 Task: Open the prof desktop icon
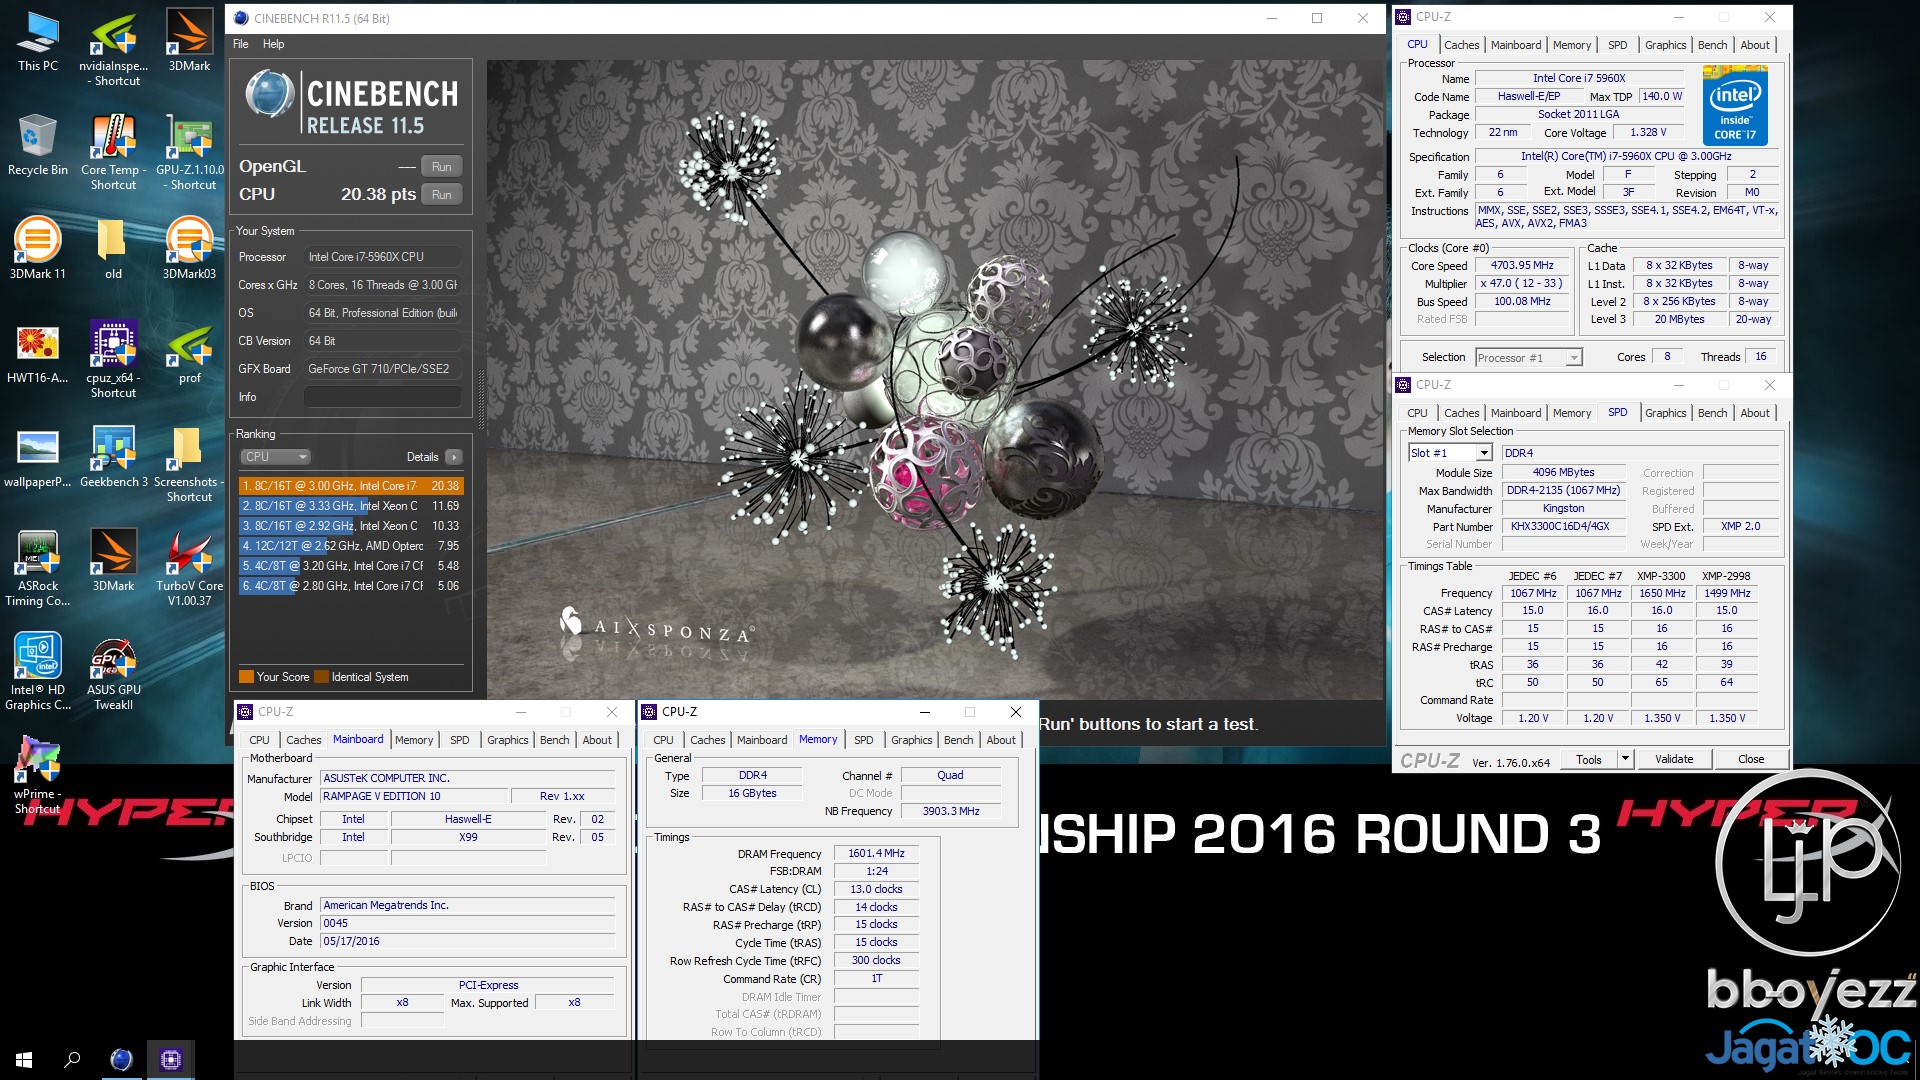pyautogui.click(x=189, y=354)
